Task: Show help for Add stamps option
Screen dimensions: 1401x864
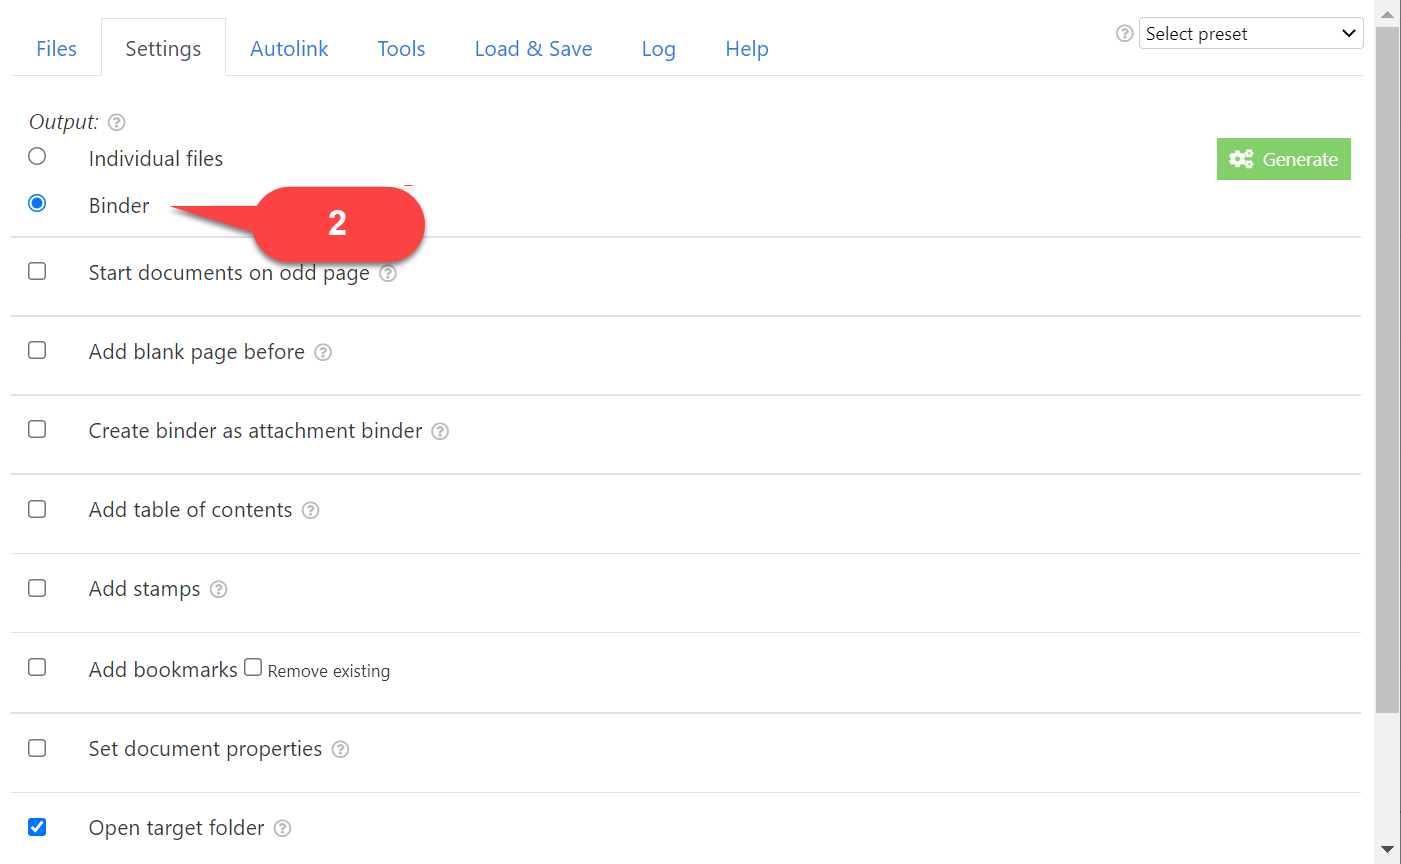Action: (219, 589)
